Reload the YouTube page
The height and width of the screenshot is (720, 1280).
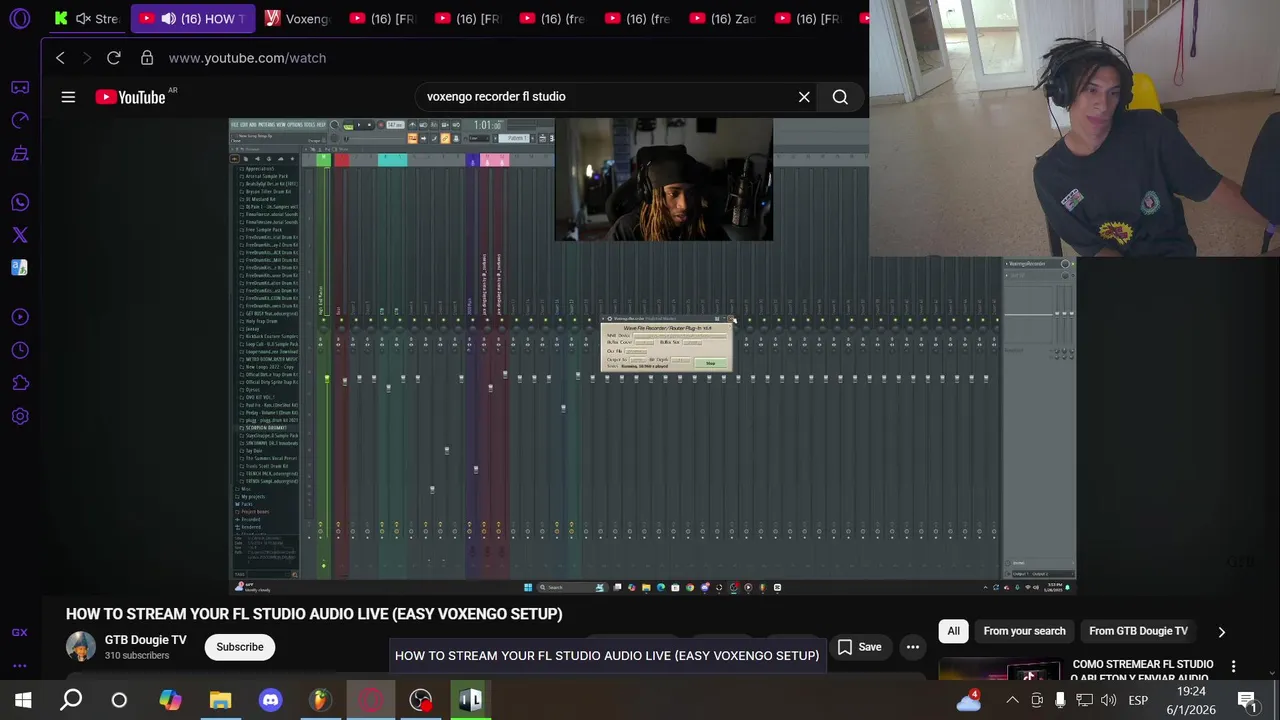point(114,58)
